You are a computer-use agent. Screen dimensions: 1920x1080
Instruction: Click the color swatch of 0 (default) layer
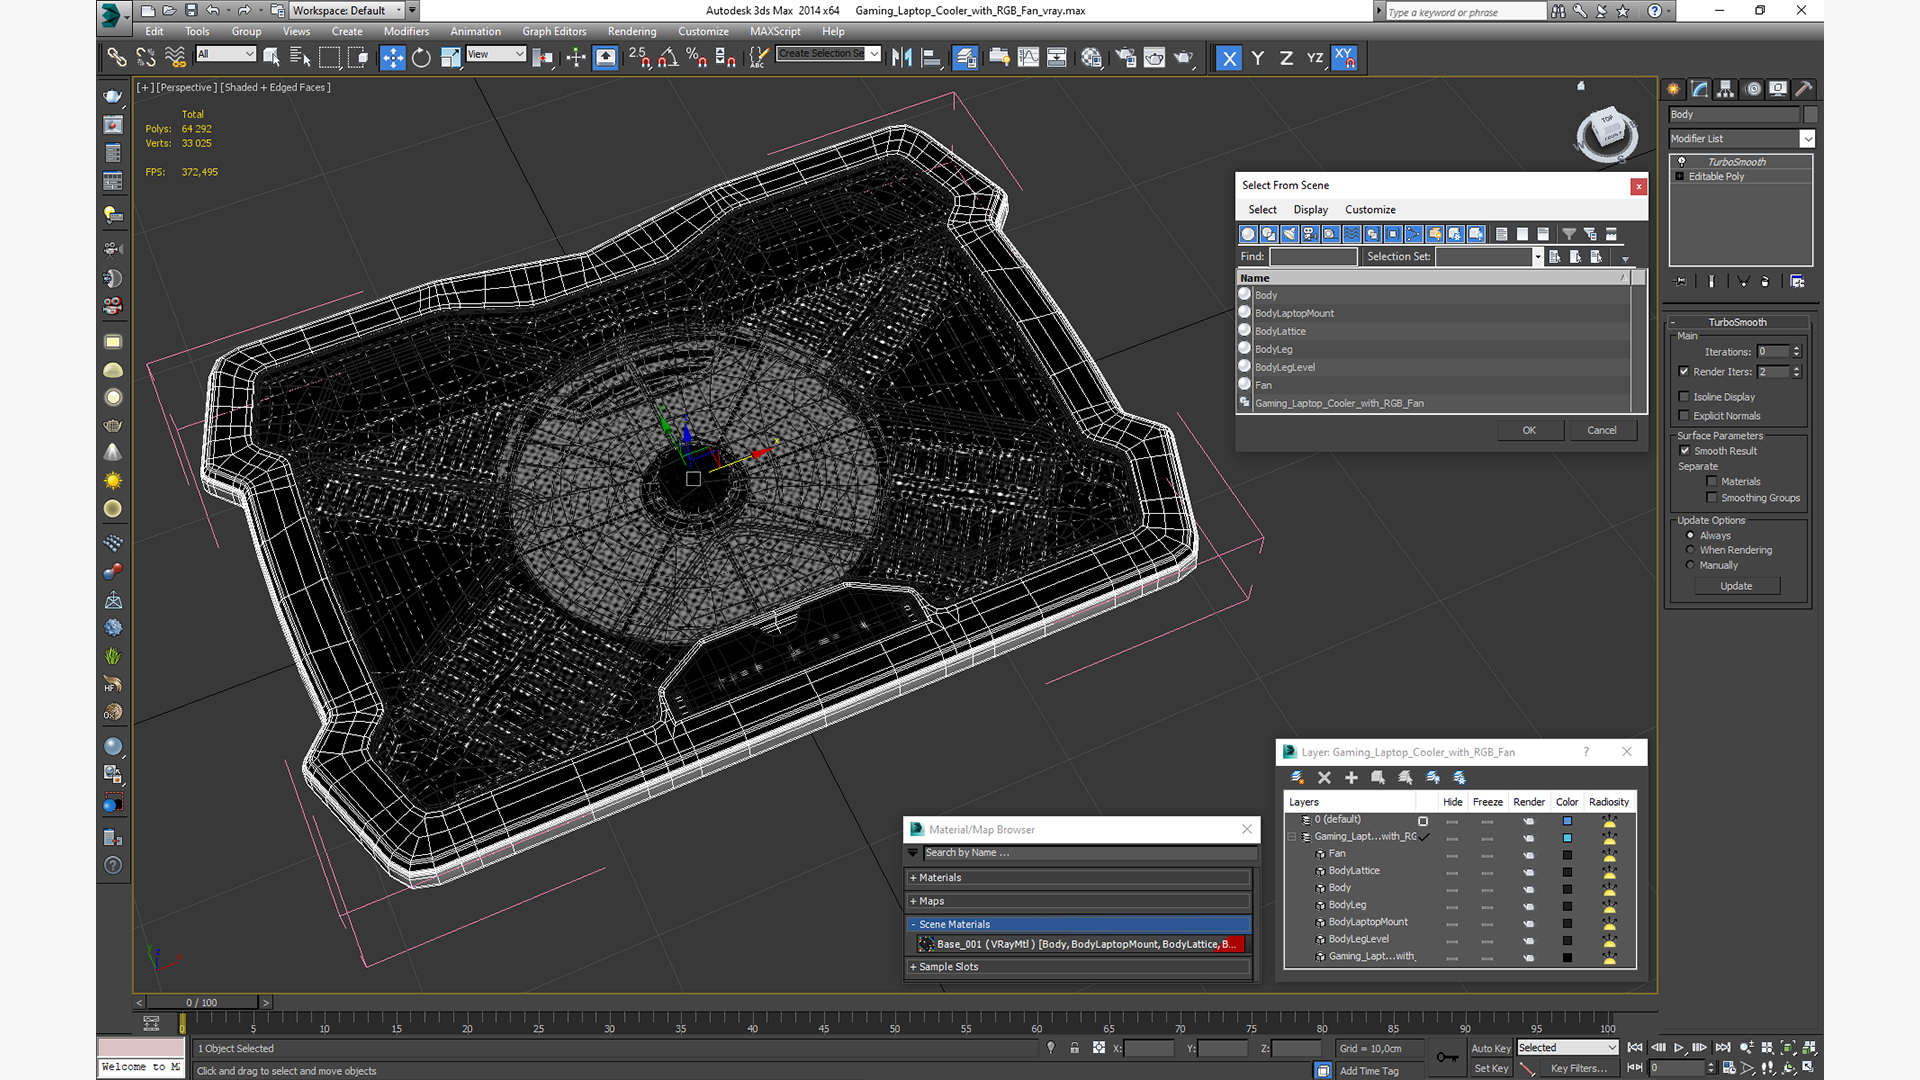click(x=1567, y=821)
